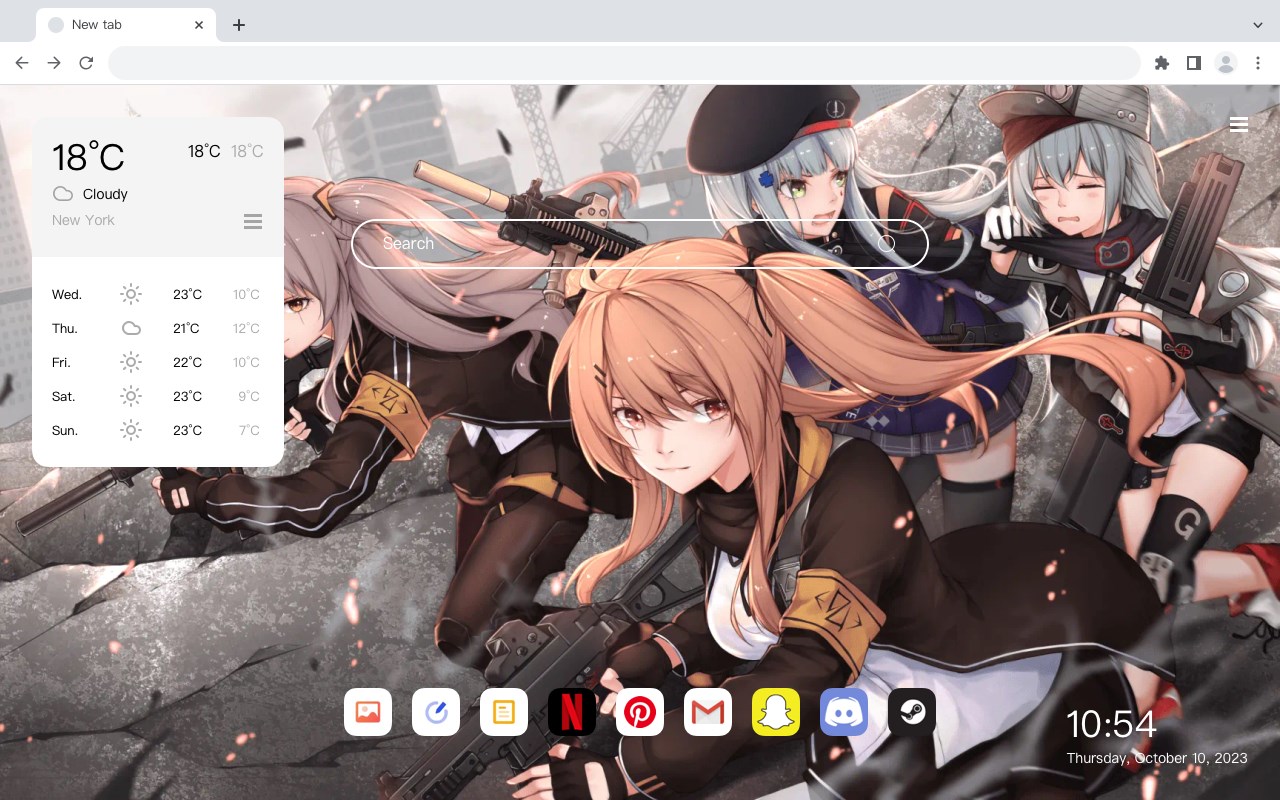The width and height of the screenshot is (1280, 800).
Task: Click the Cloudy condition label
Action: tap(105, 194)
